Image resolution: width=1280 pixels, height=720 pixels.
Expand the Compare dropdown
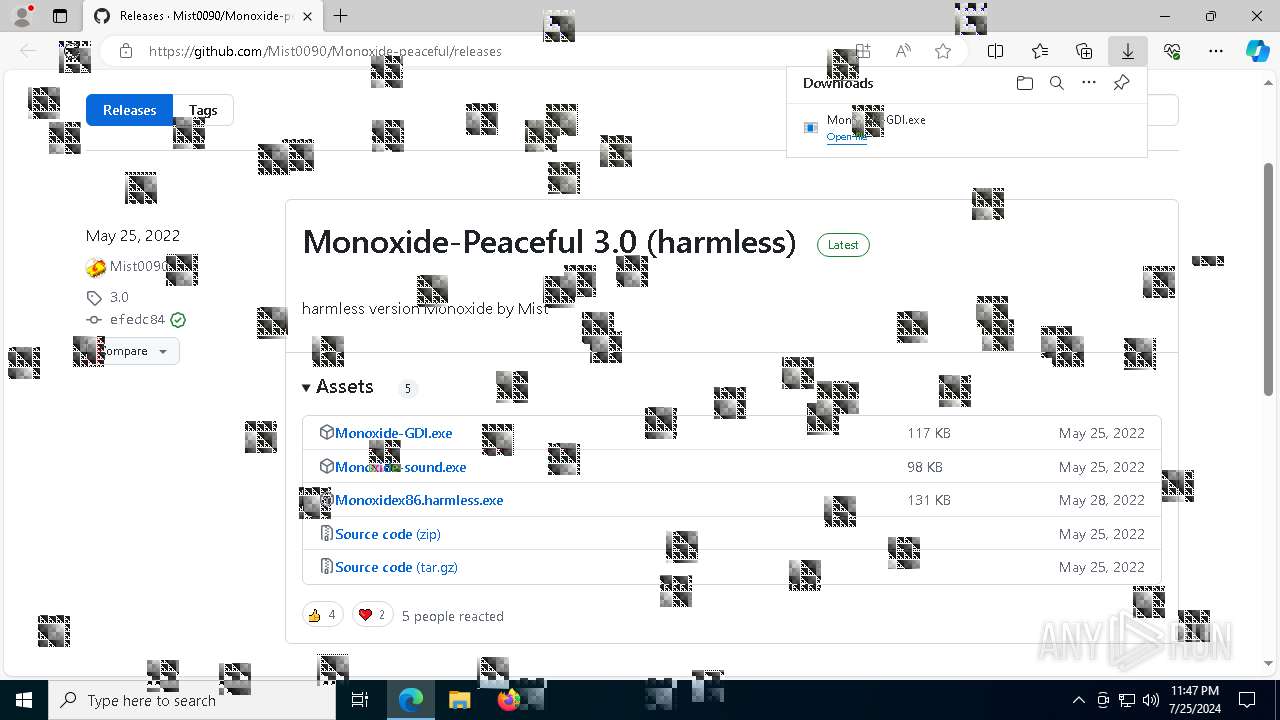(133, 351)
